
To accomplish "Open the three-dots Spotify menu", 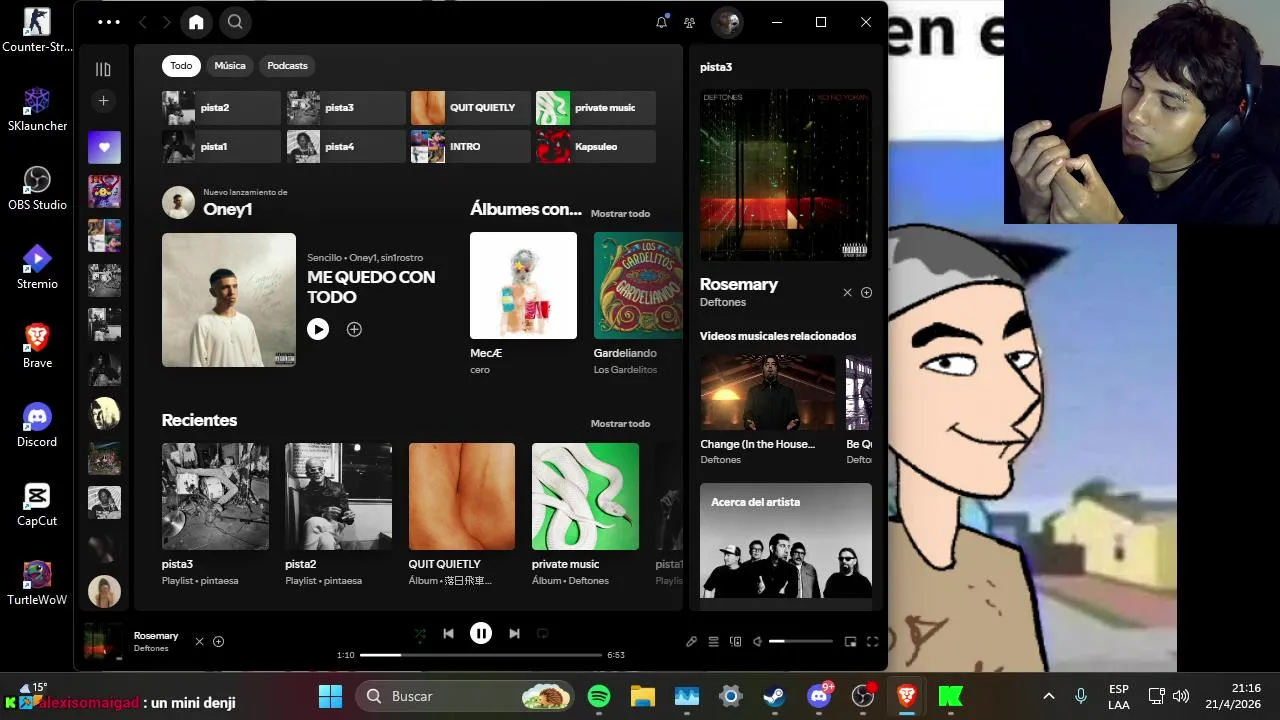I will tap(109, 22).
